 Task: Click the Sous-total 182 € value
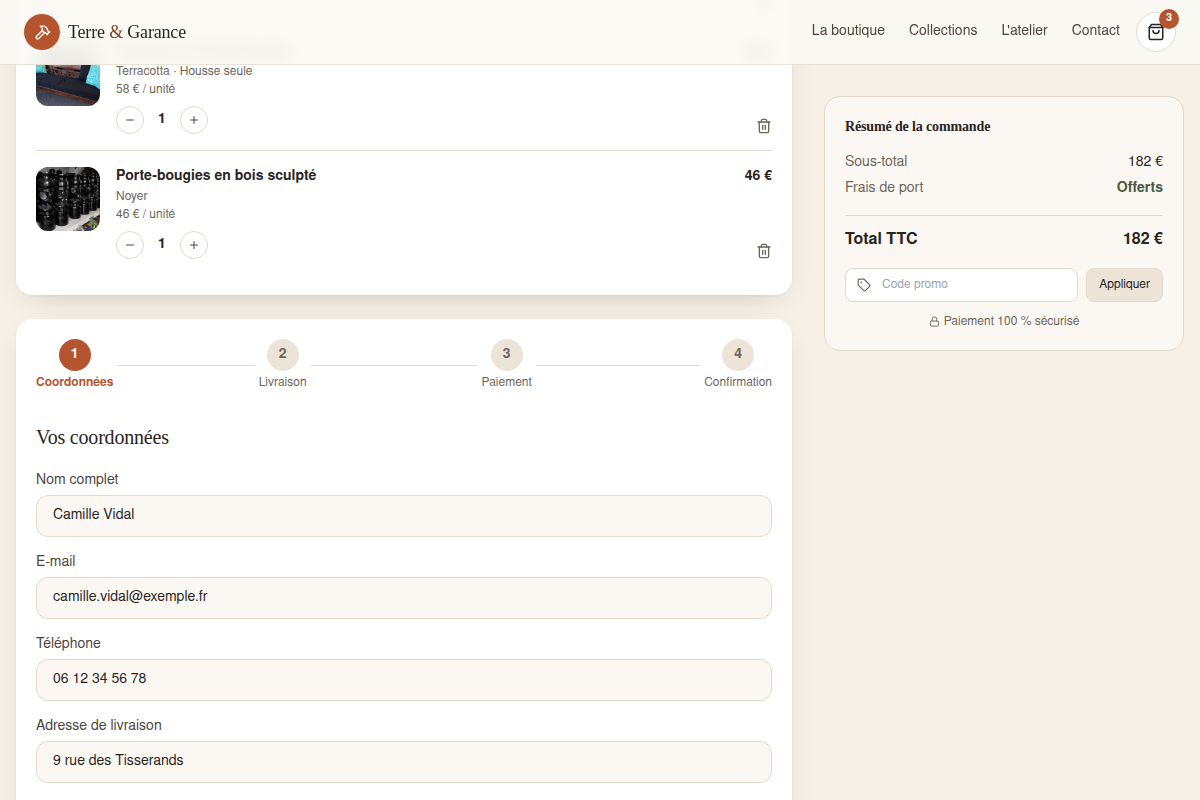click(1146, 161)
